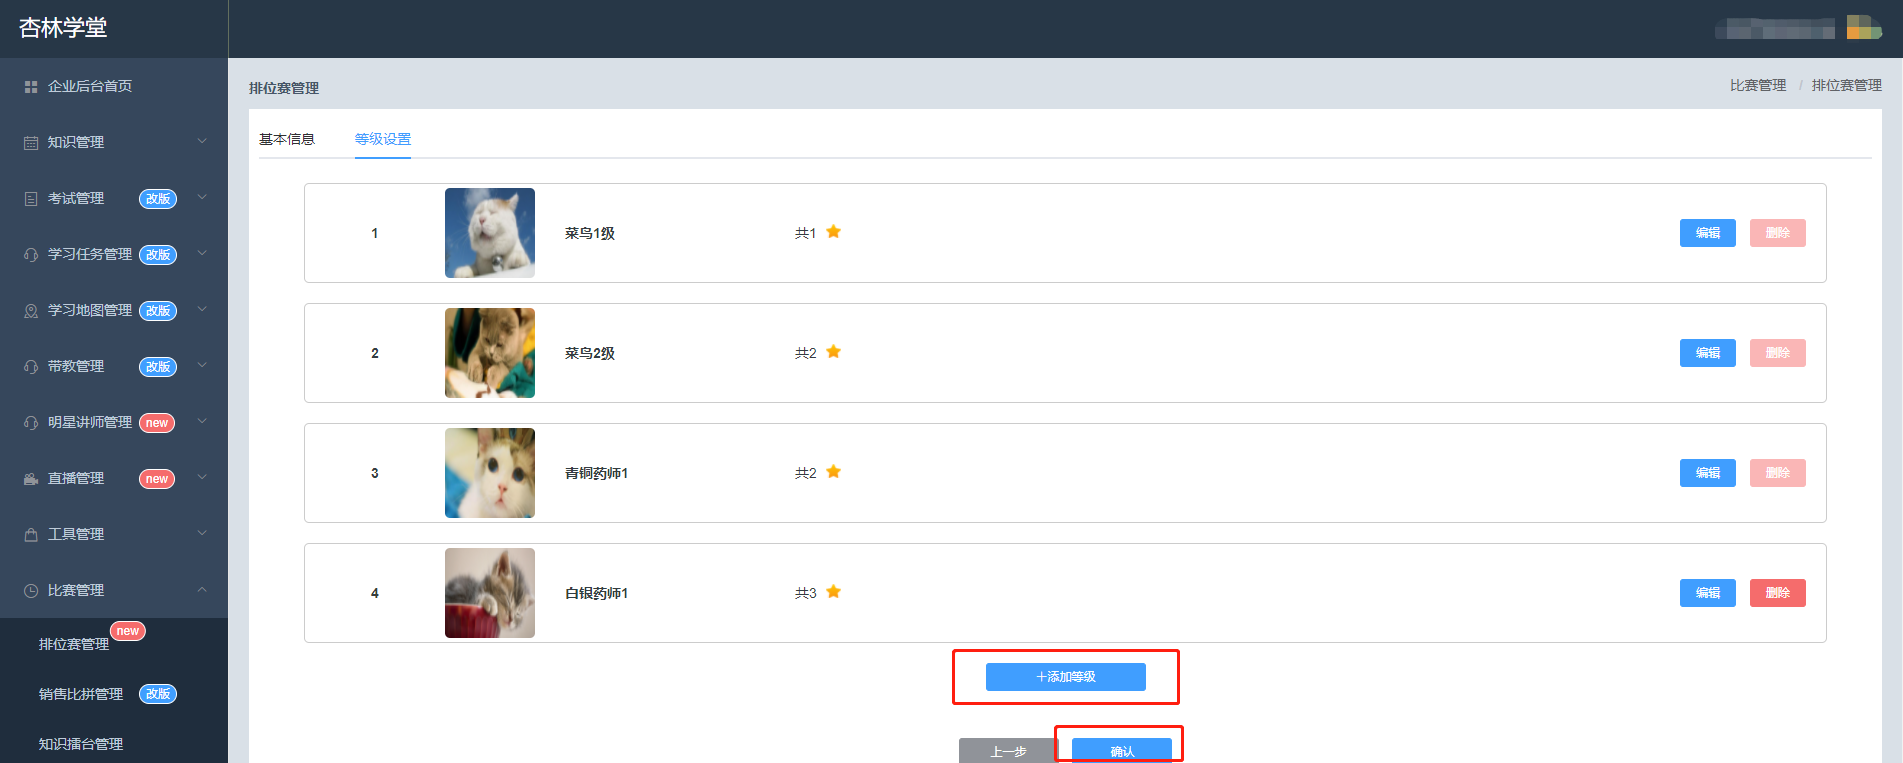
Task: Expand the 直播管理 menu chevron
Action: (202, 477)
